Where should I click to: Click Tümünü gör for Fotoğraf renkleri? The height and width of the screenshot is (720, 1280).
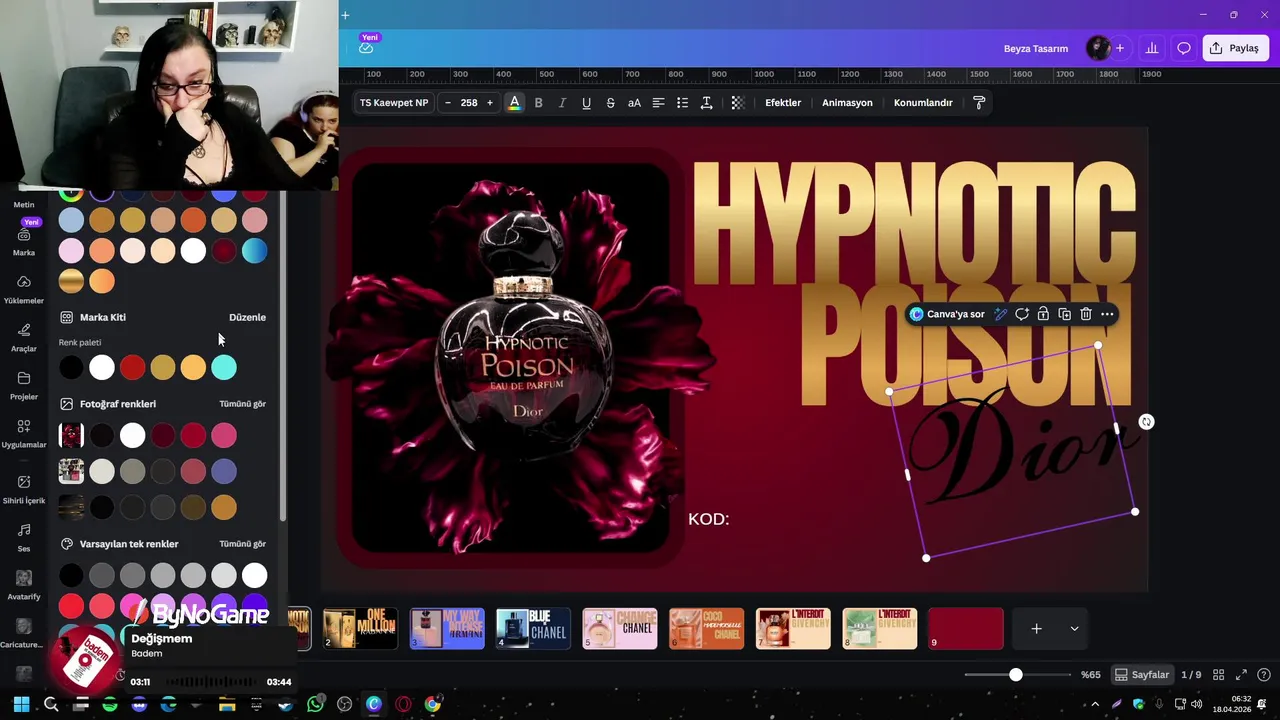(x=242, y=404)
